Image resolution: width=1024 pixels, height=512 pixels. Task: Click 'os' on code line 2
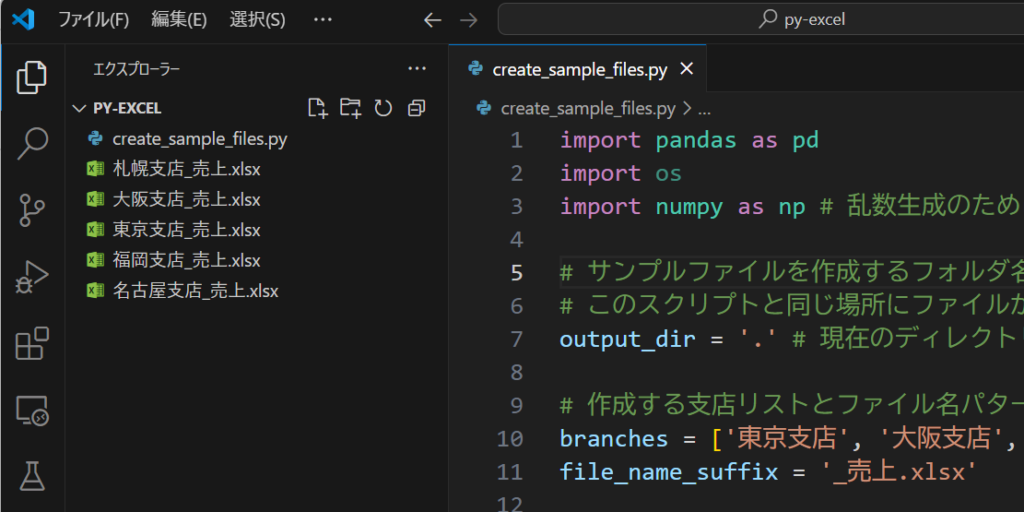[669, 173]
